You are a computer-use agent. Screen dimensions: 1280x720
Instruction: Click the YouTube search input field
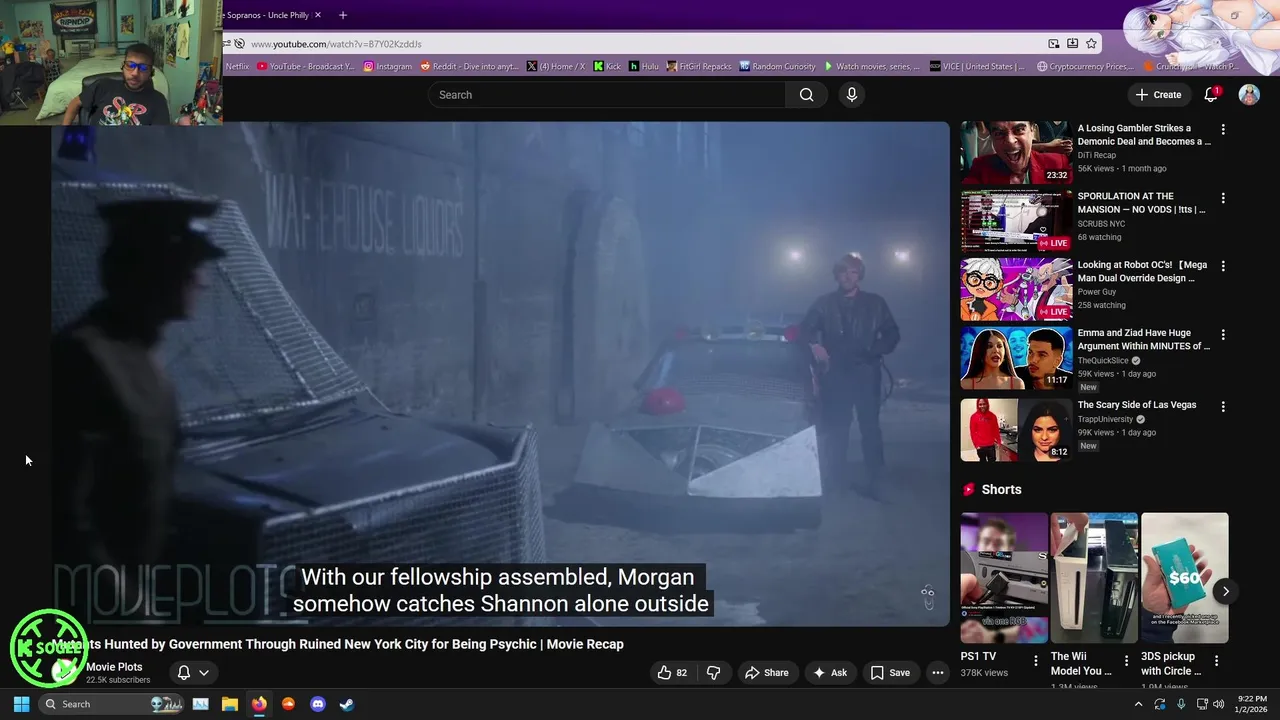607,95
